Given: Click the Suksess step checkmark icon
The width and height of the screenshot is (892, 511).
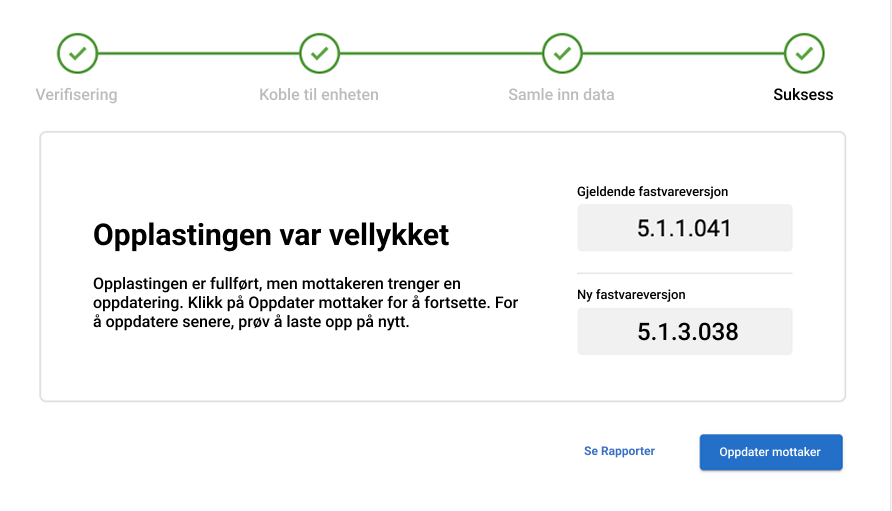Looking at the screenshot, I should 804,53.
